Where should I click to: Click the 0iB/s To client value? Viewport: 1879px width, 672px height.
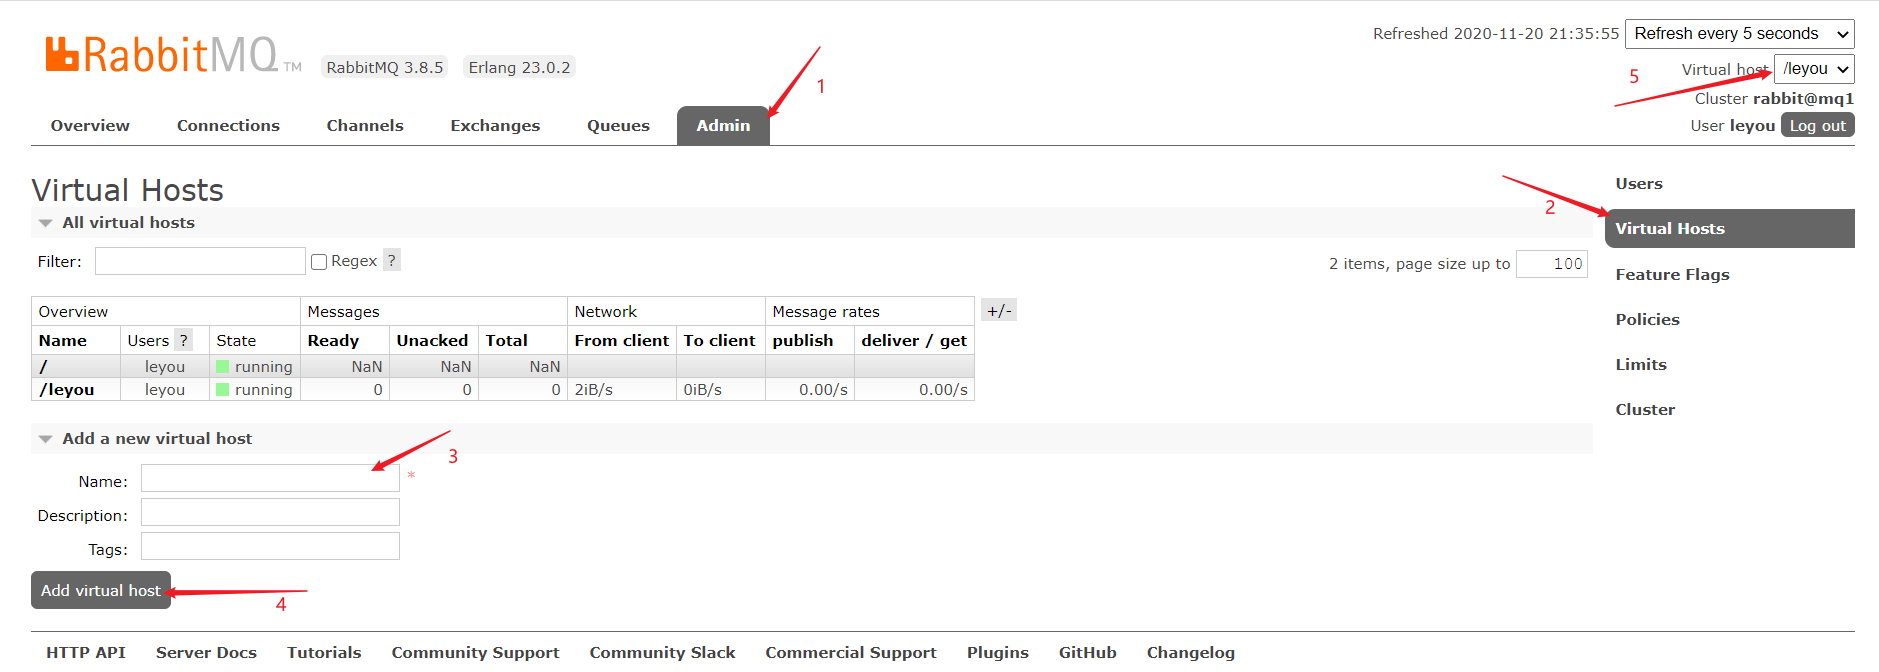(x=702, y=390)
